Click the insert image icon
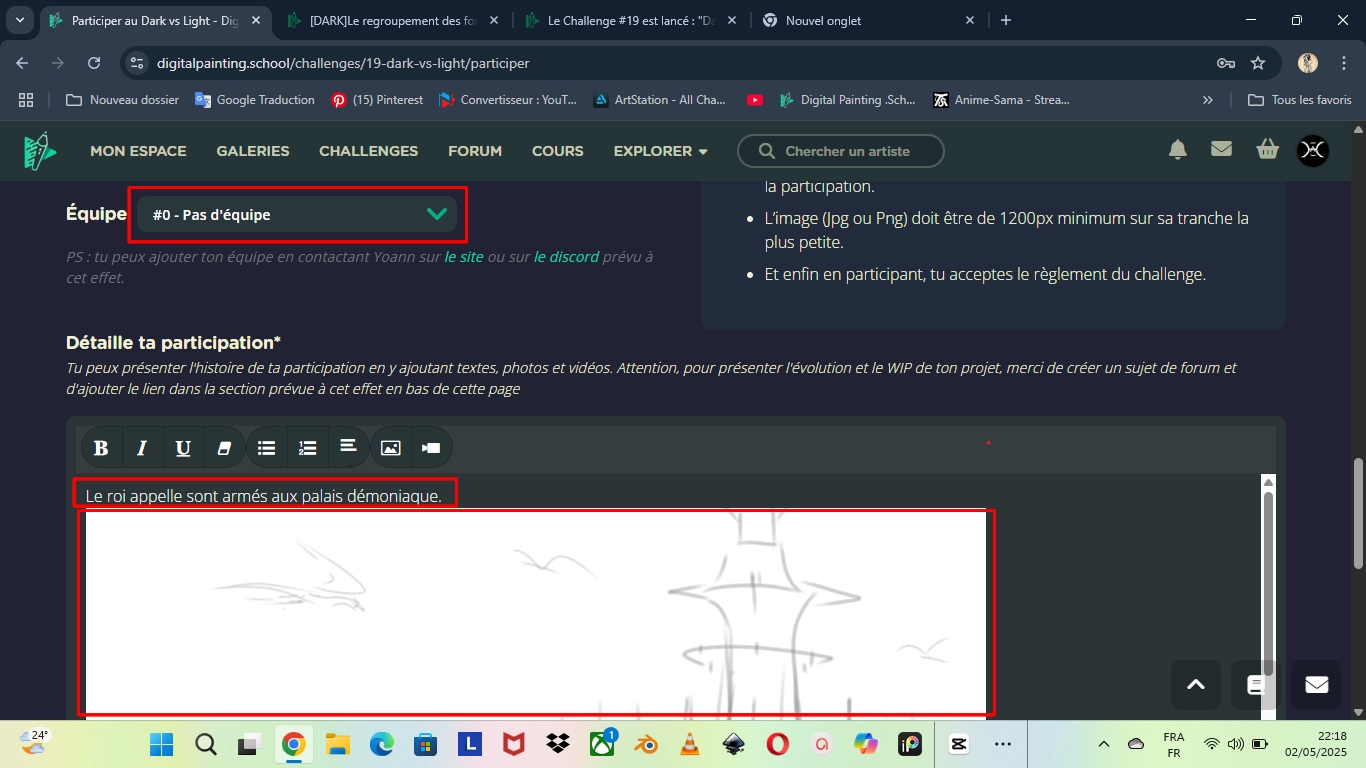The height and width of the screenshot is (768, 1366). coord(390,448)
